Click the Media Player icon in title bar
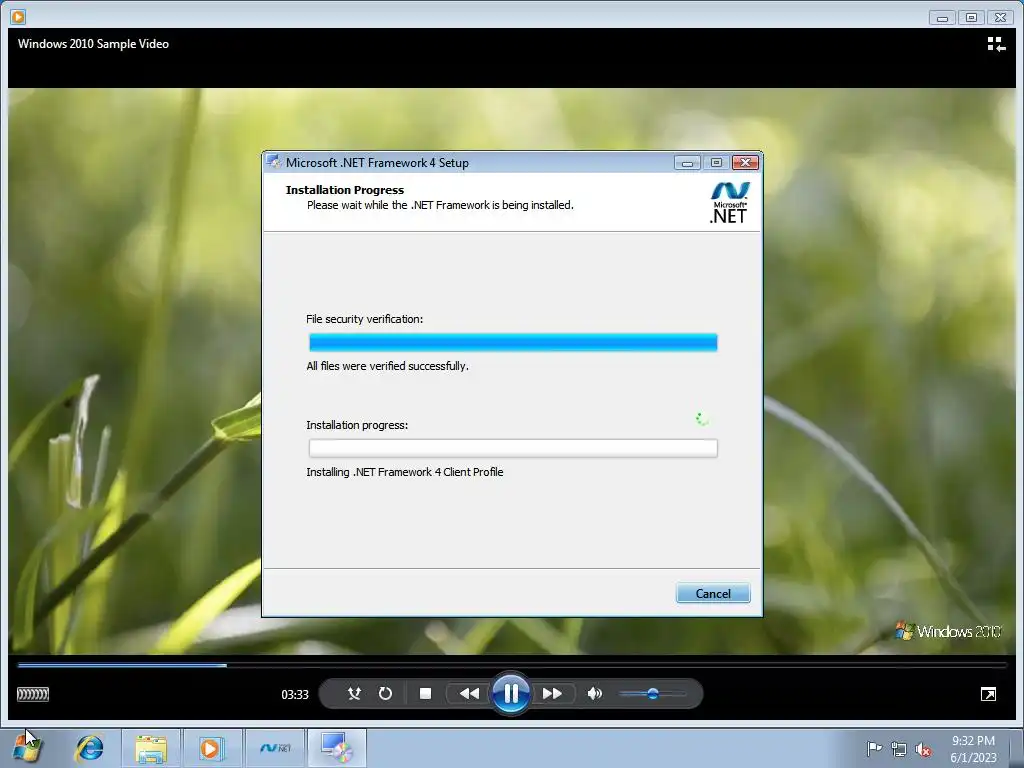Image resolution: width=1024 pixels, height=768 pixels. tap(18, 16)
